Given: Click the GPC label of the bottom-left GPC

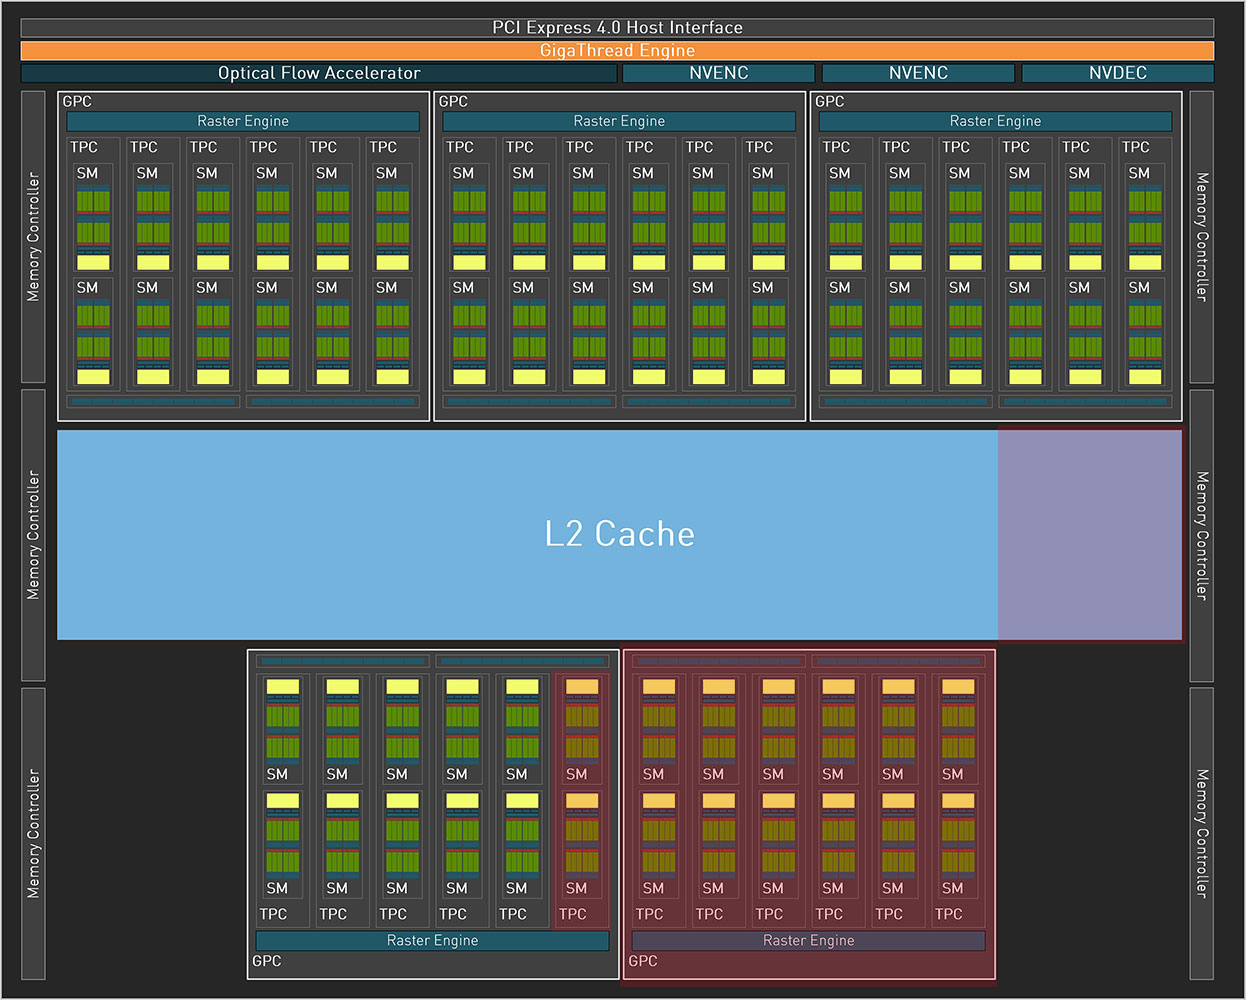Looking at the screenshot, I should point(267,961).
